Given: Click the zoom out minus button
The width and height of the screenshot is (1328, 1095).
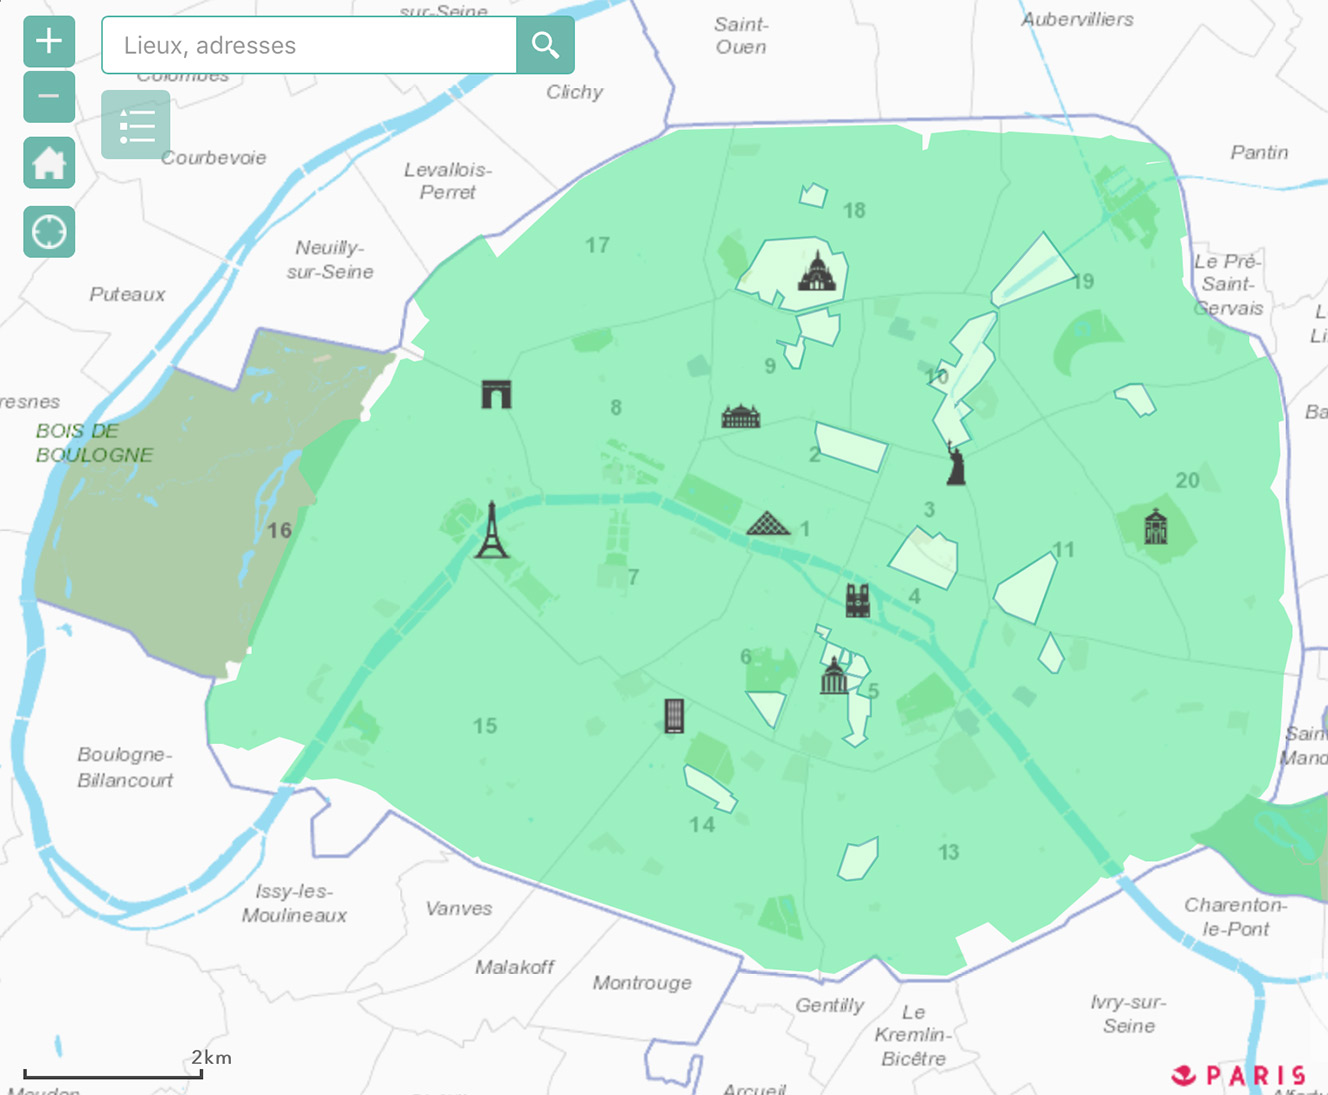Looking at the screenshot, I should pos(49,97).
